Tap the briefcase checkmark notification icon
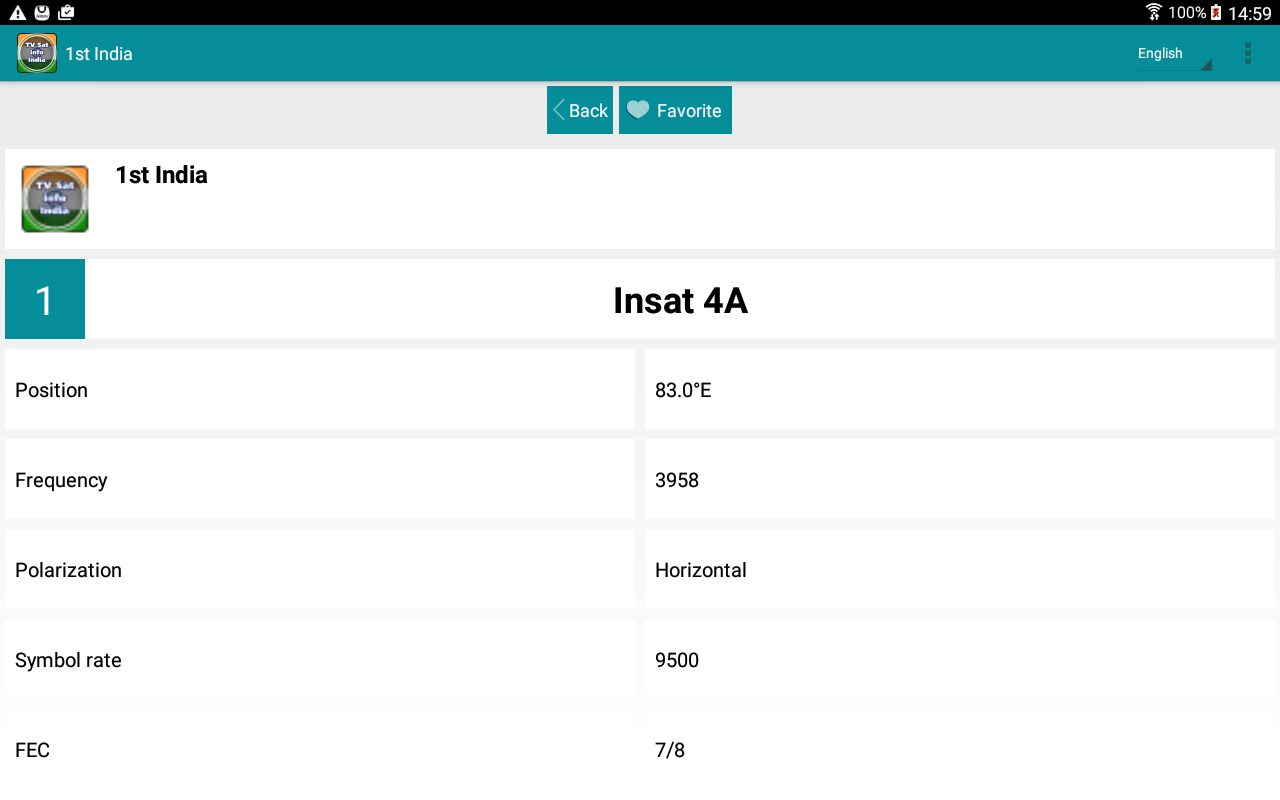The image size is (1280, 800). pyautogui.click(x=66, y=13)
